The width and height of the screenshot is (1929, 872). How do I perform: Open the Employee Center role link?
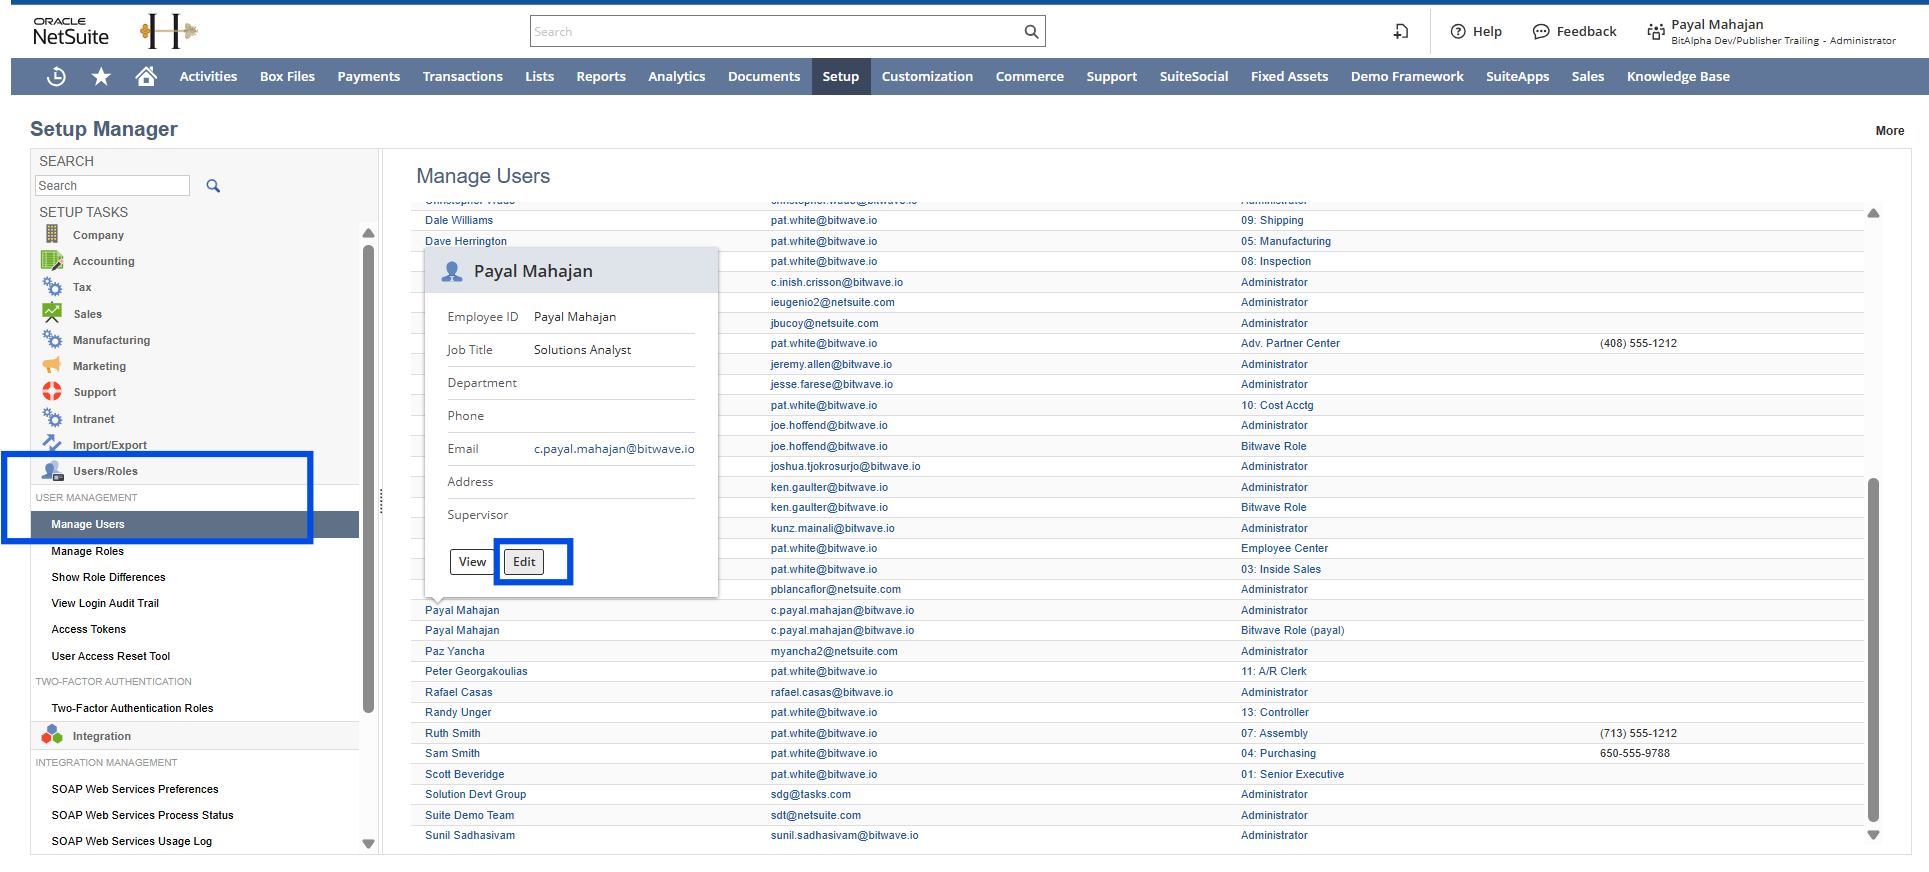point(1284,548)
